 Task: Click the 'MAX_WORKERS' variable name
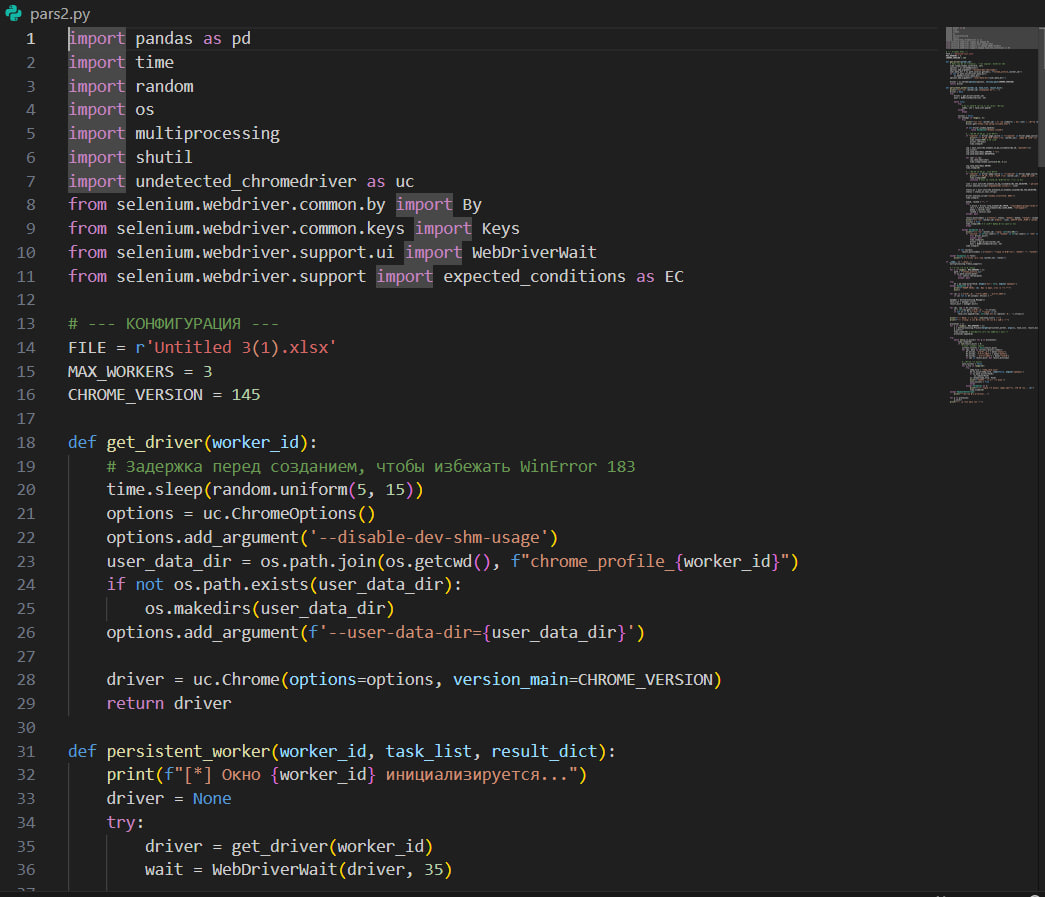pyautogui.click(x=121, y=372)
